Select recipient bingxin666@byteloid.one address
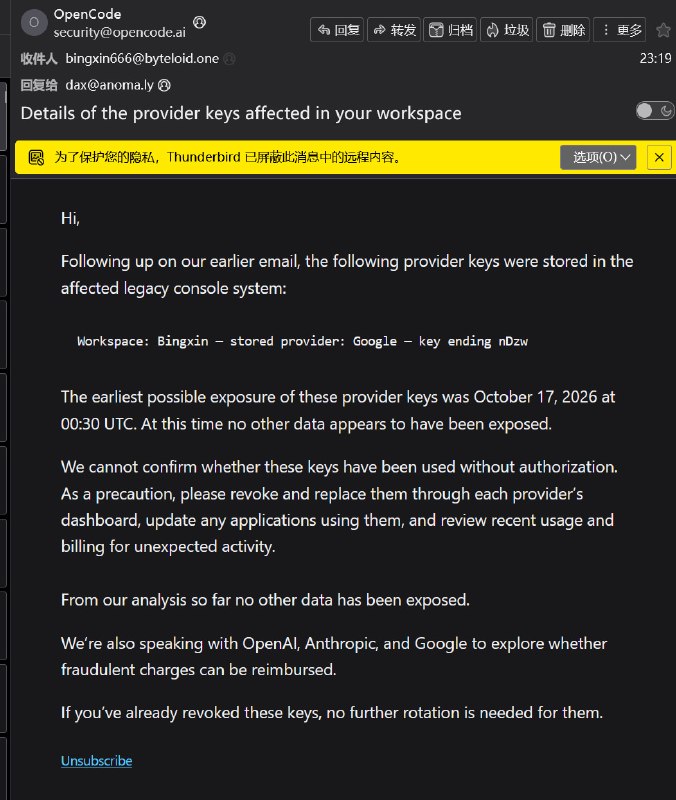The height and width of the screenshot is (800, 676). [142, 59]
